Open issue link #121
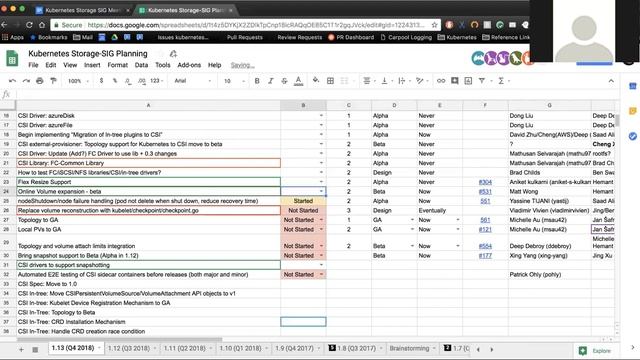This screenshot has height=360, width=640. point(485,229)
